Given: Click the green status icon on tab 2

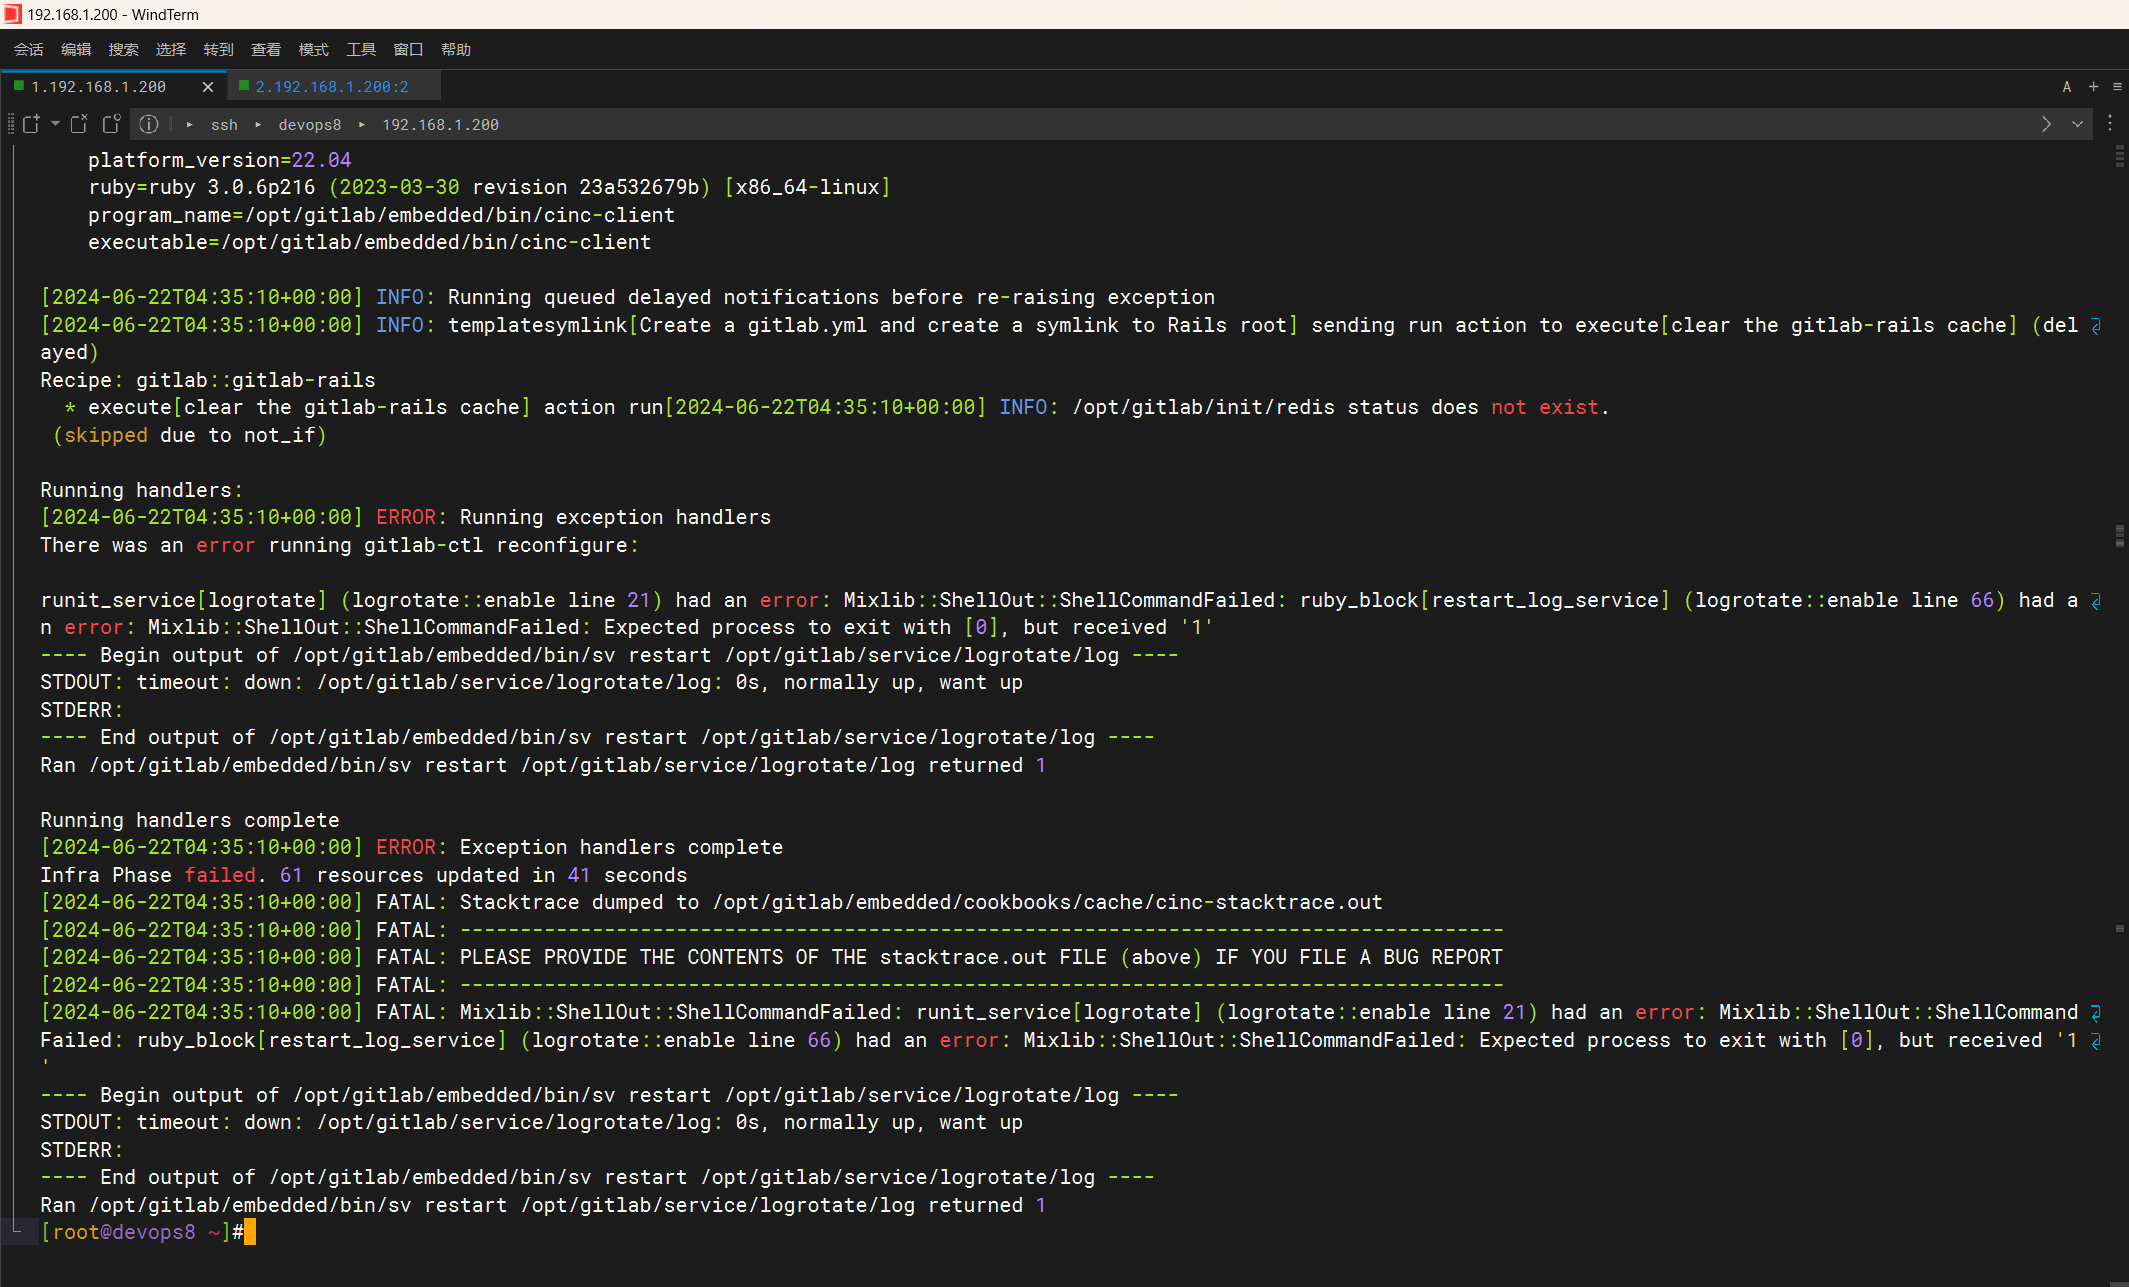Looking at the screenshot, I should [x=244, y=86].
